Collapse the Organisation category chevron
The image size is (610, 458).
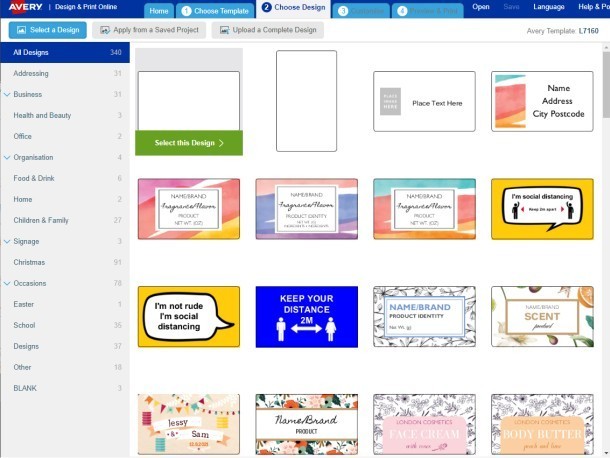click(x=7, y=157)
